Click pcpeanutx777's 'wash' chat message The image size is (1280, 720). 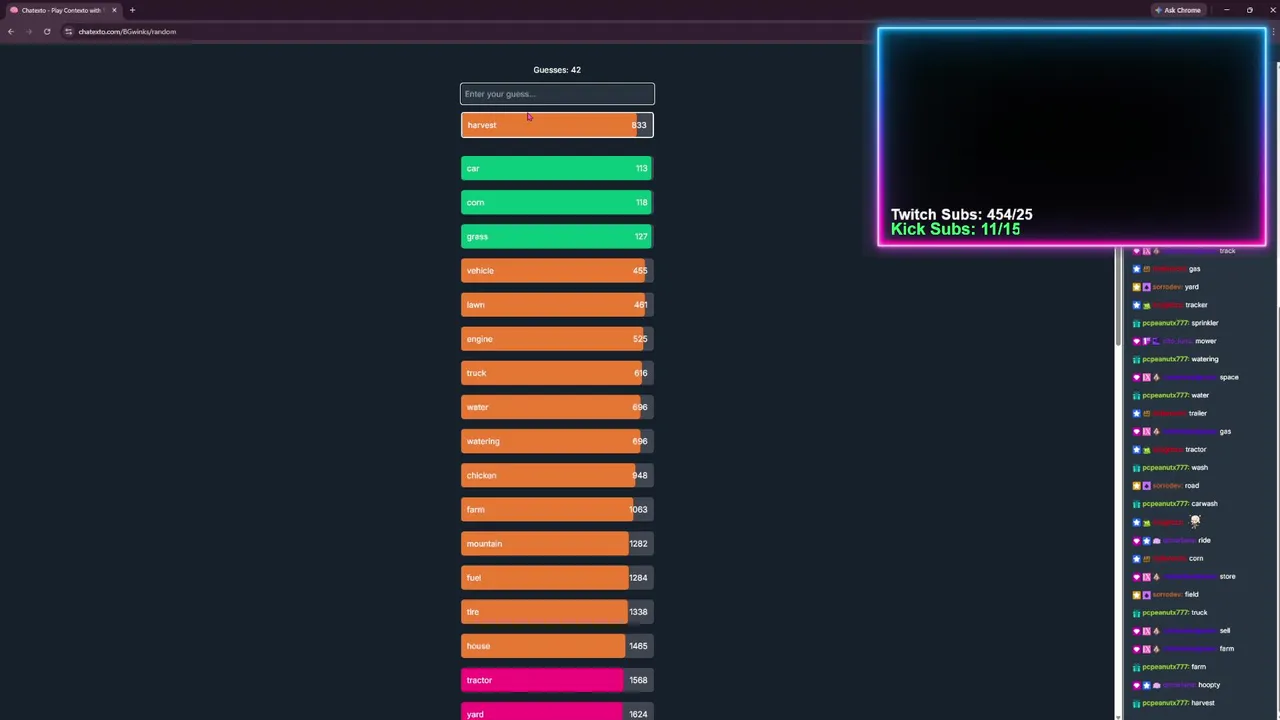[1199, 468]
